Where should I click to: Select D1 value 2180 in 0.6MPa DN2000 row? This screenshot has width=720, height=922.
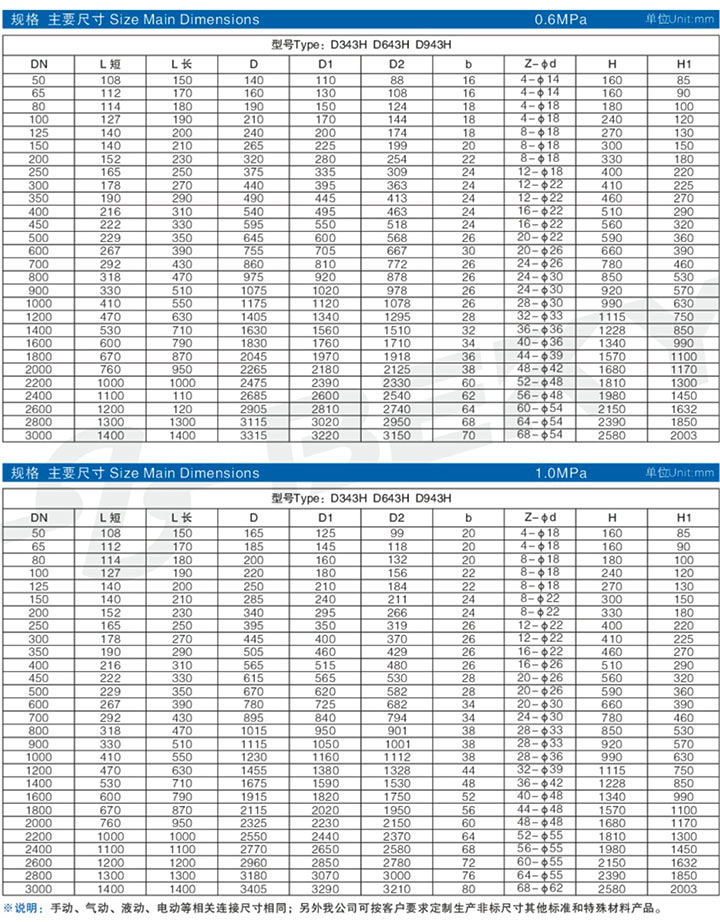pos(325,370)
